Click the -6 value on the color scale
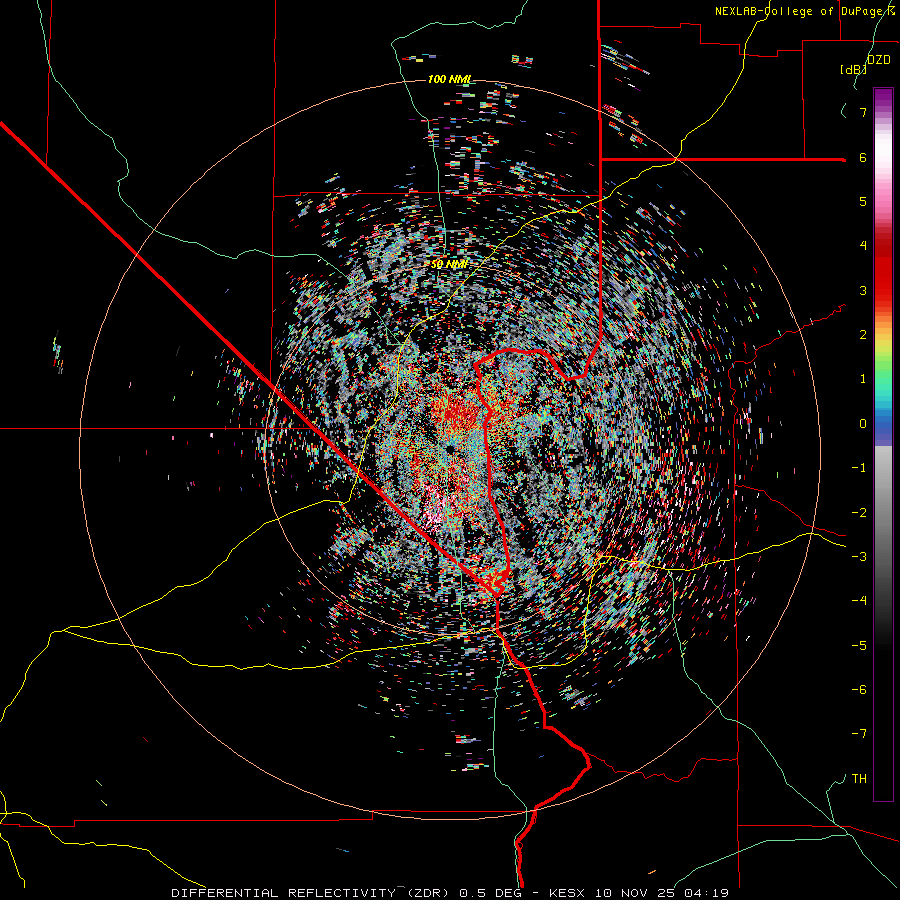Image resolution: width=900 pixels, height=900 pixels. point(859,689)
